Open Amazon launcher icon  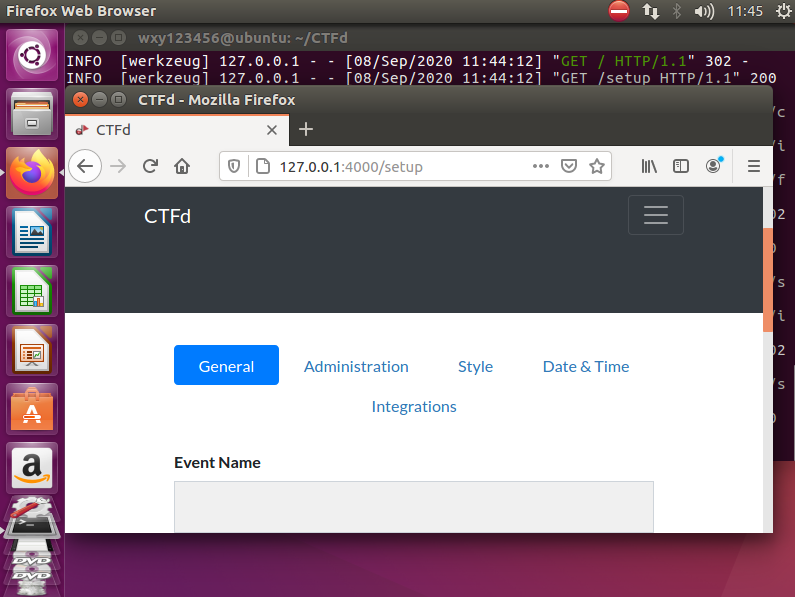click(32, 468)
